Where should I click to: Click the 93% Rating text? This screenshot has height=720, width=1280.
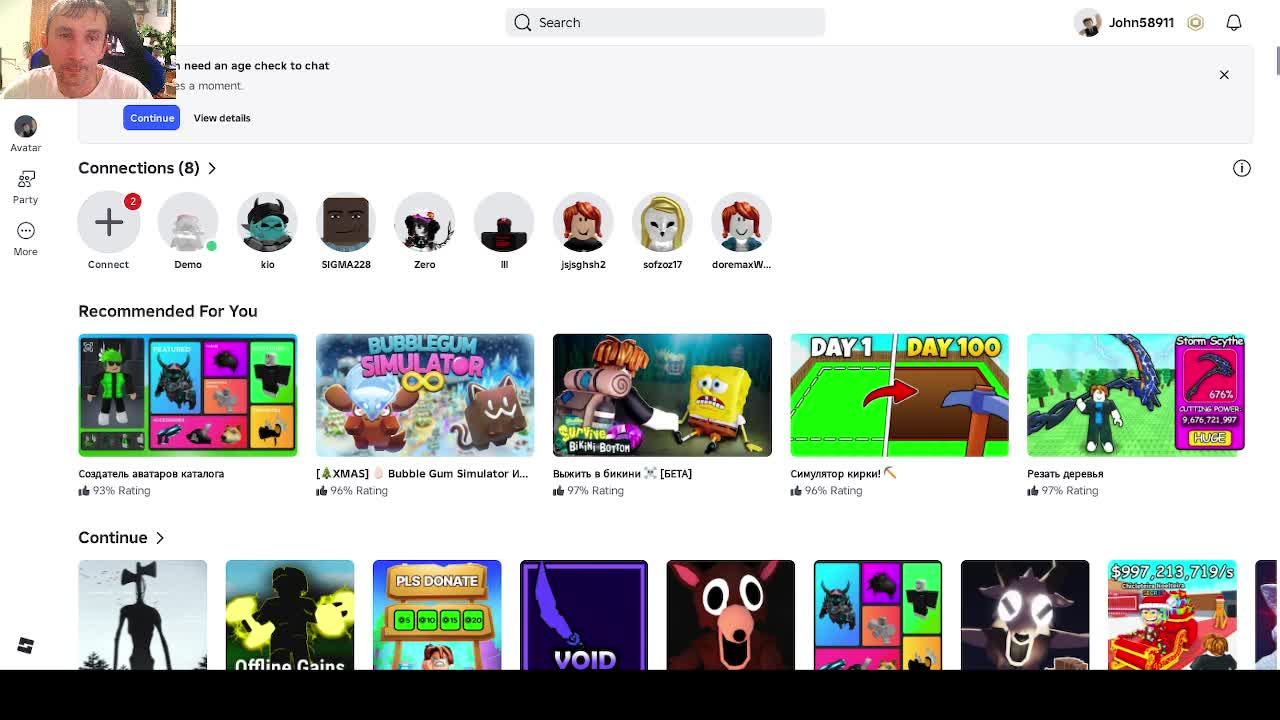pos(121,491)
